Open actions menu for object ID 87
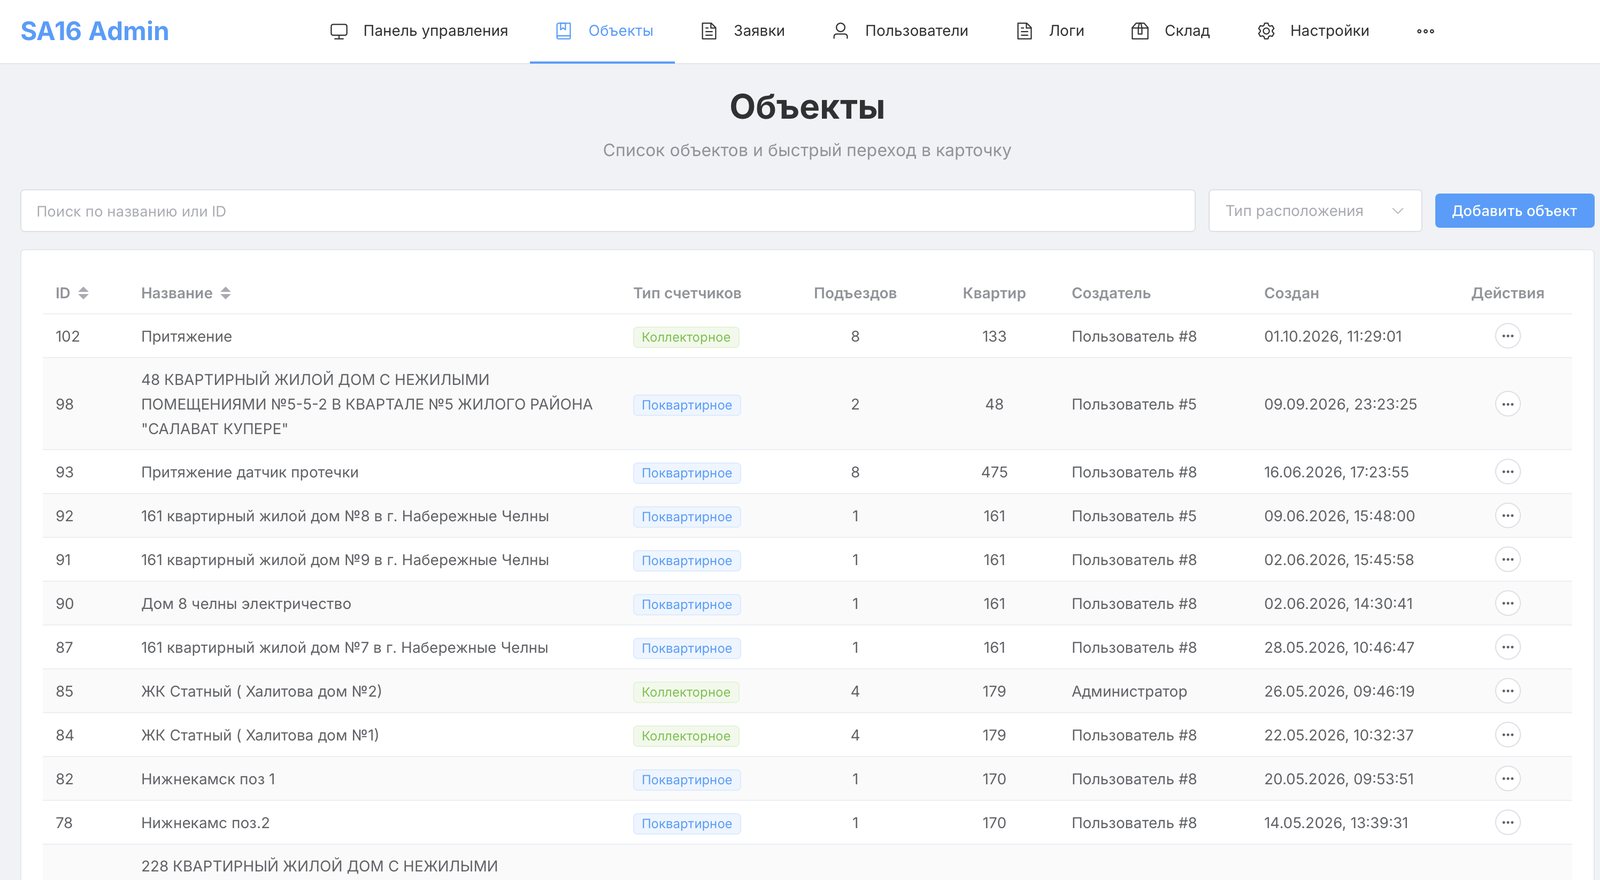The height and width of the screenshot is (880, 1600). tap(1507, 648)
